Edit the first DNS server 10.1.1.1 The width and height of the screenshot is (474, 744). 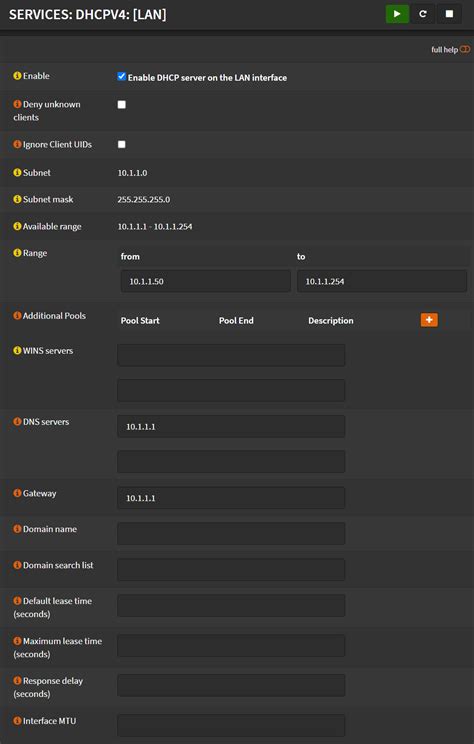(231, 427)
